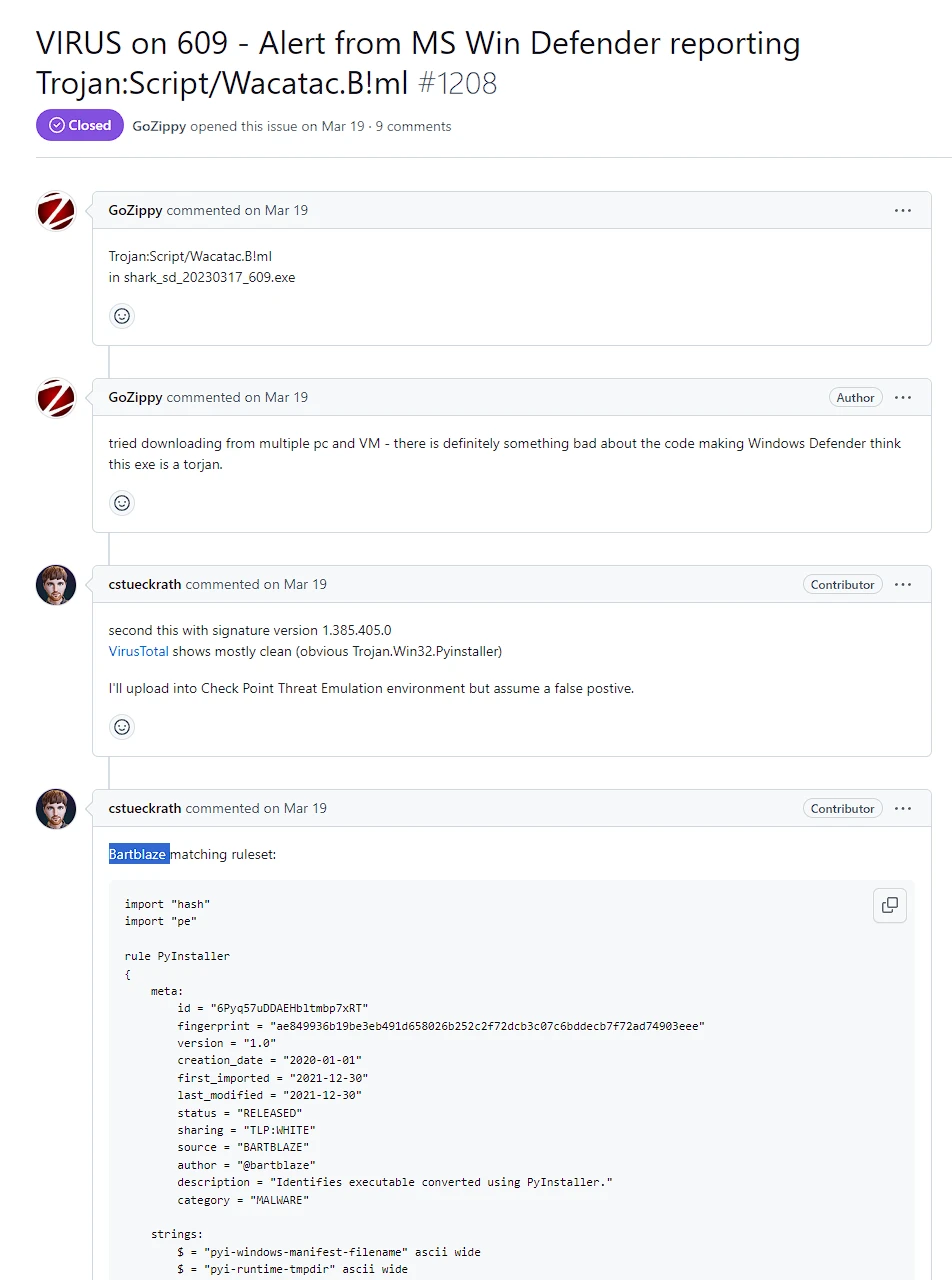Click the GoZippy avatar on the second comment
The image size is (952, 1280).
click(x=56, y=398)
